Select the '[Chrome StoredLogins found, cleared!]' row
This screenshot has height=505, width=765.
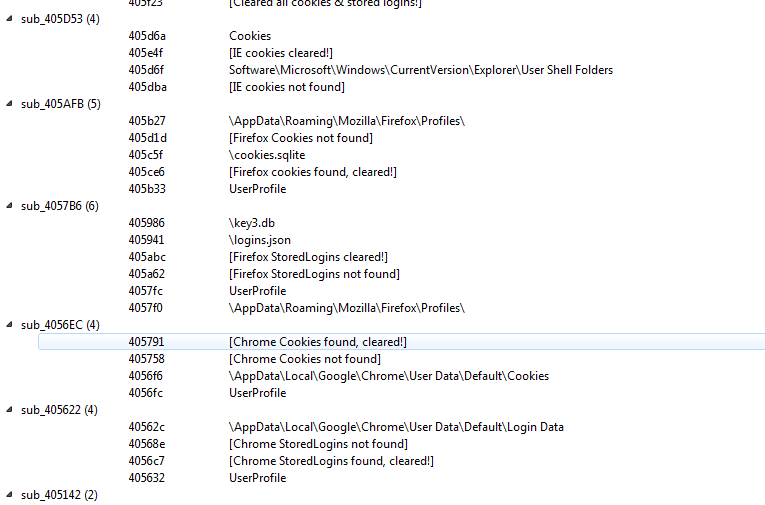(331, 461)
